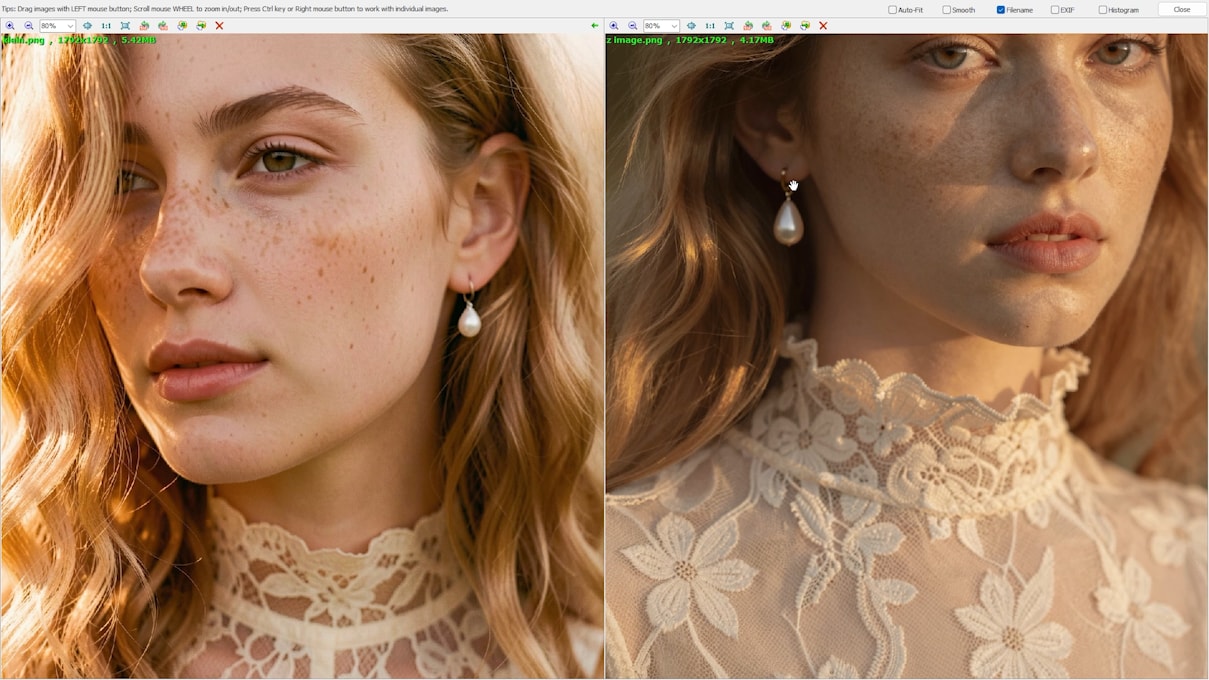Click zoom out icon on left pane

point(28,26)
